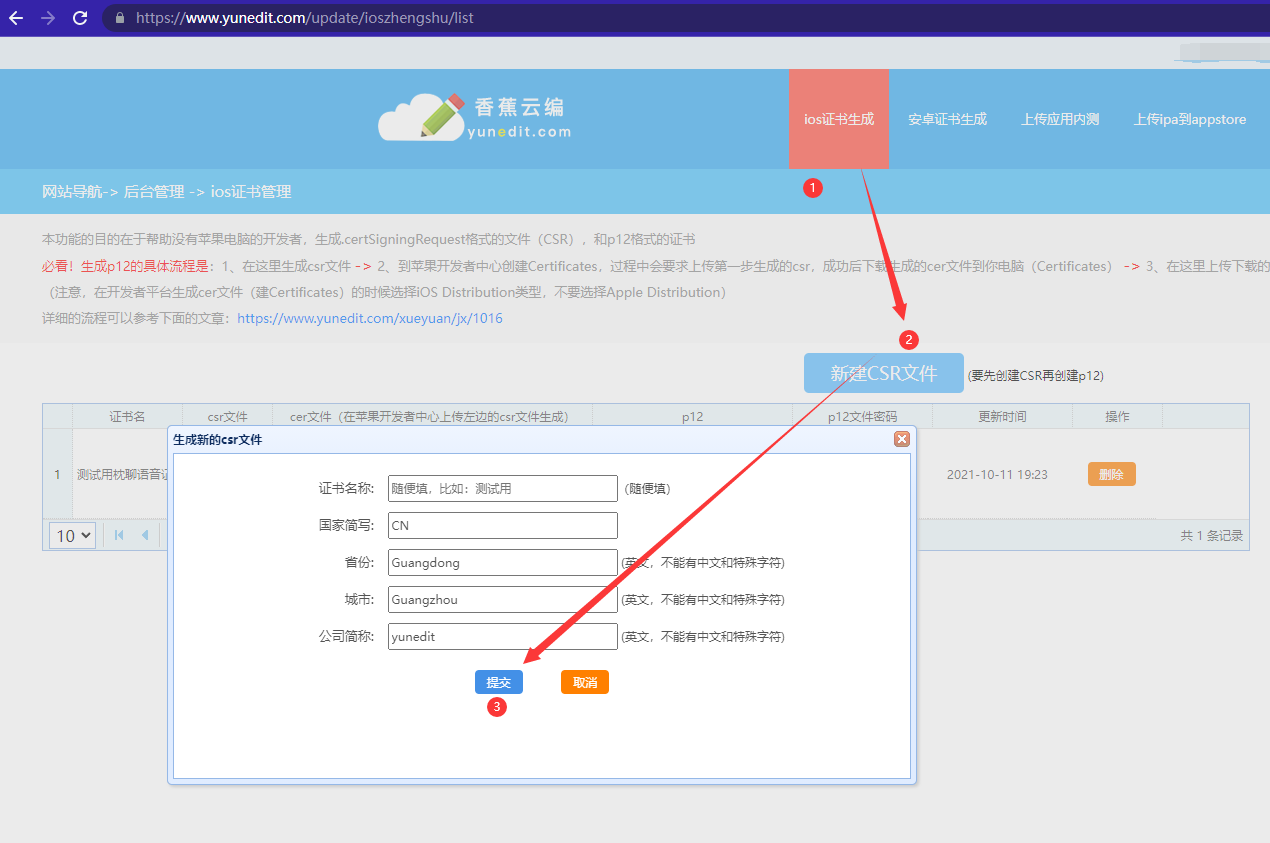Click the 城市 field containing Guangzhou
Screen dimensions: 1270x843
pyautogui.click(x=502, y=600)
